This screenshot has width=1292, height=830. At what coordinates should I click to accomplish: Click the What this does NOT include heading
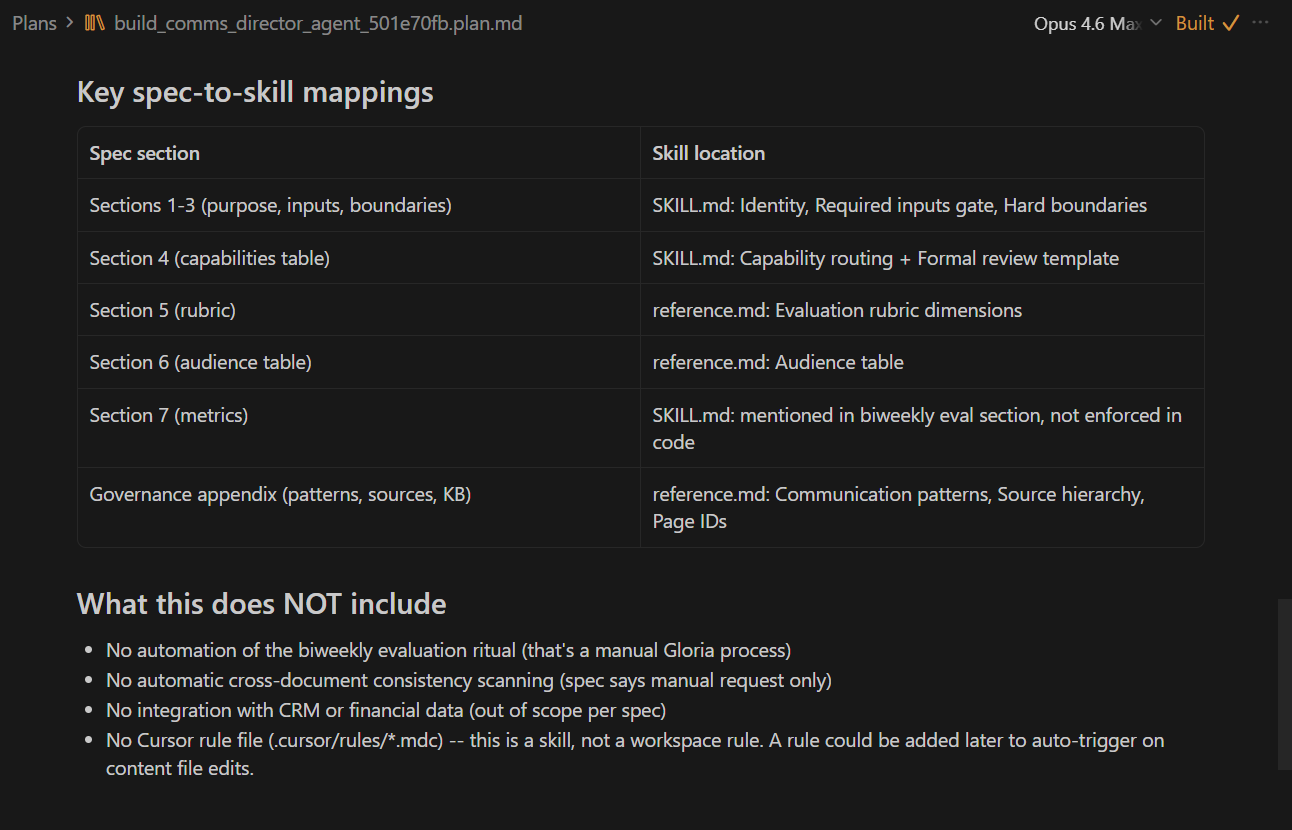[x=261, y=604]
